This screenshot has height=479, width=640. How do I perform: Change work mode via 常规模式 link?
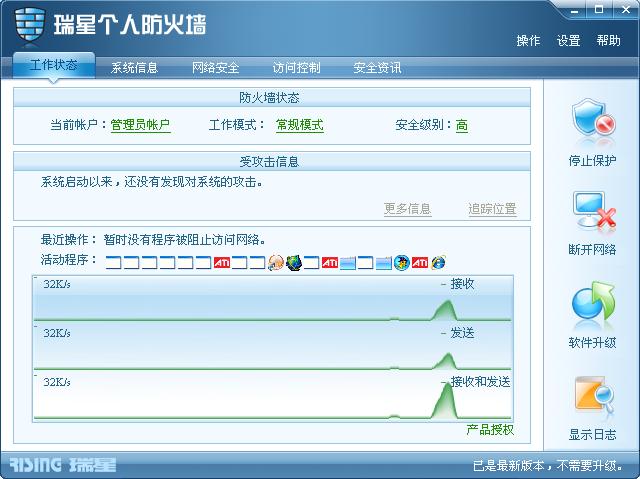coord(300,125)
